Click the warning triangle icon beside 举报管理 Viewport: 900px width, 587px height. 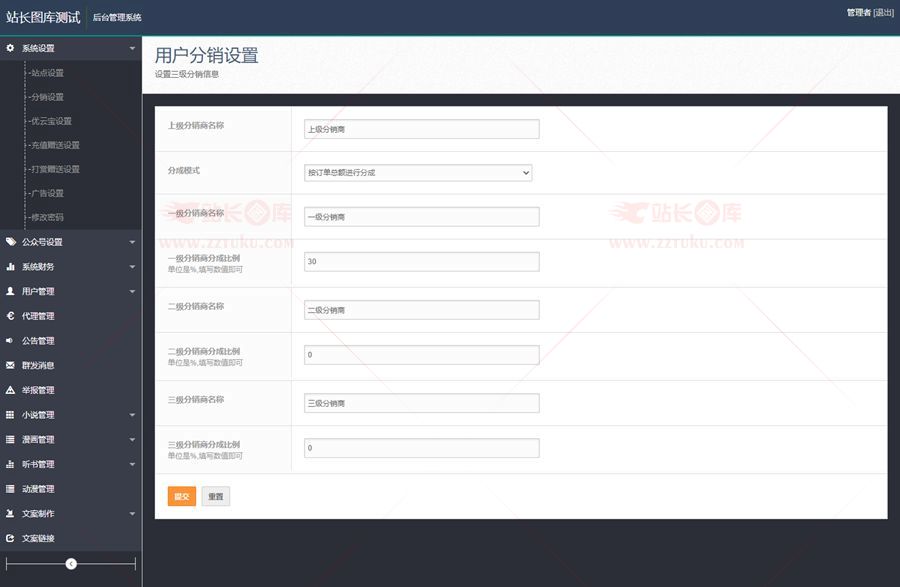(x=10, y=390)
